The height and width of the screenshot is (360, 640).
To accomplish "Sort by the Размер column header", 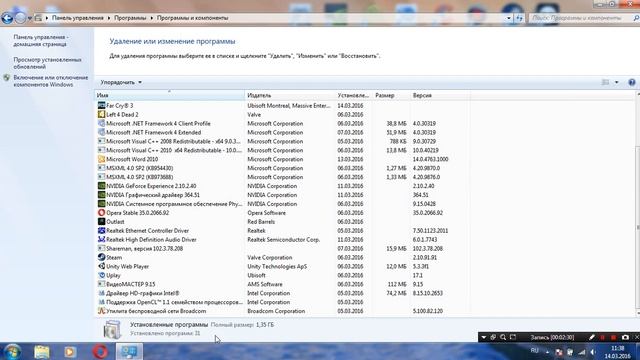I will point(391,95).
